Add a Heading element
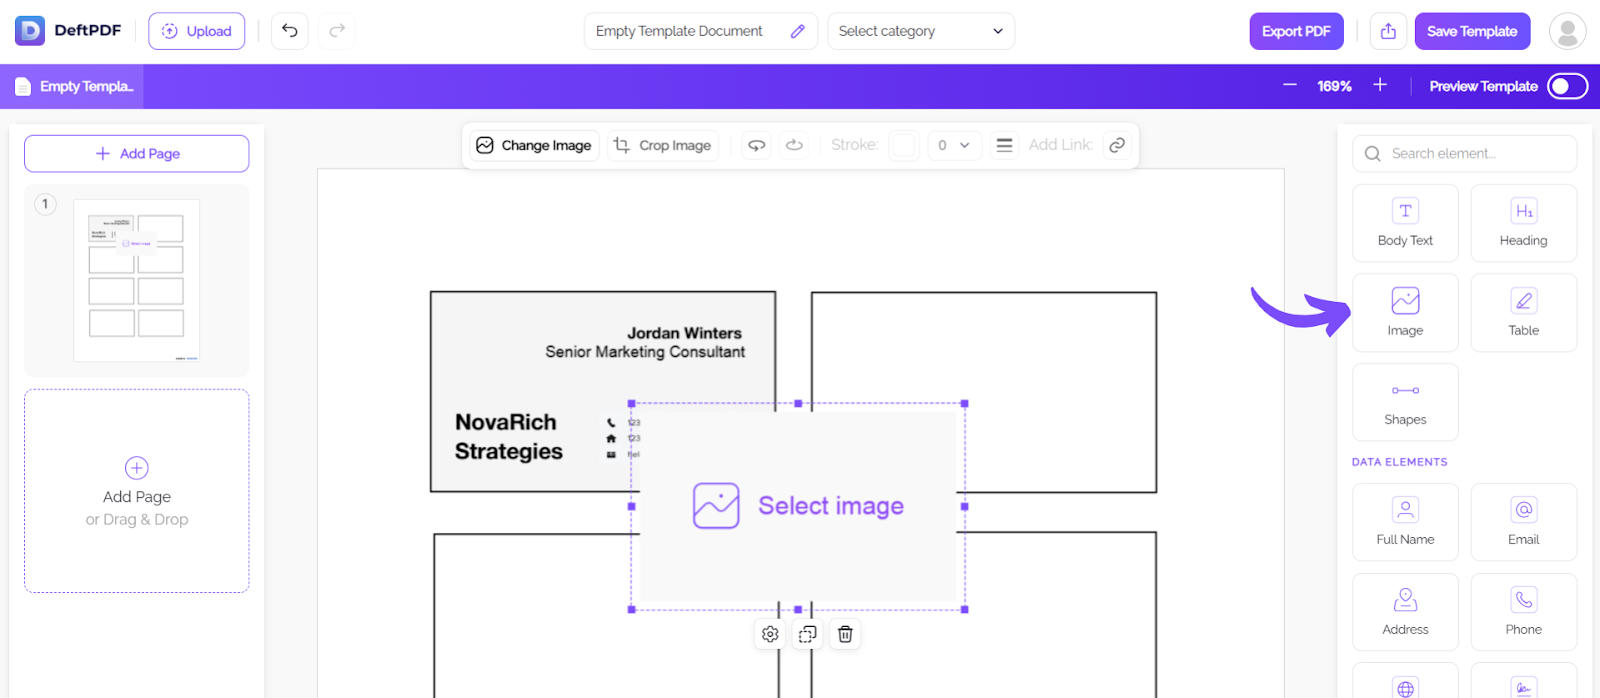 pyautogui.click(x=1523, y=223)
